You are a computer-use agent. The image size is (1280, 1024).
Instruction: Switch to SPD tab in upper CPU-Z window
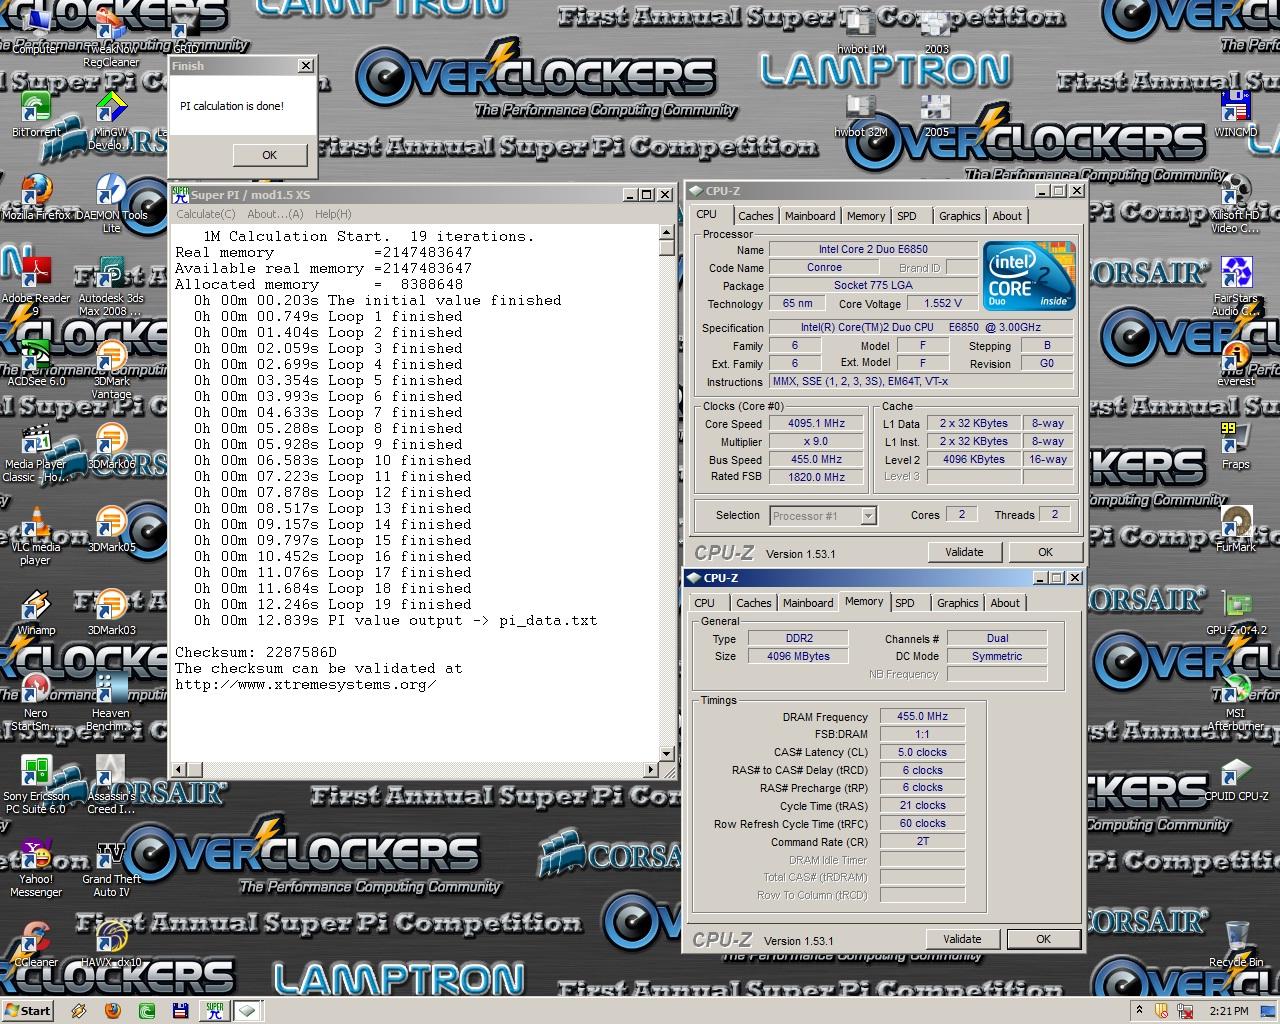907,216
